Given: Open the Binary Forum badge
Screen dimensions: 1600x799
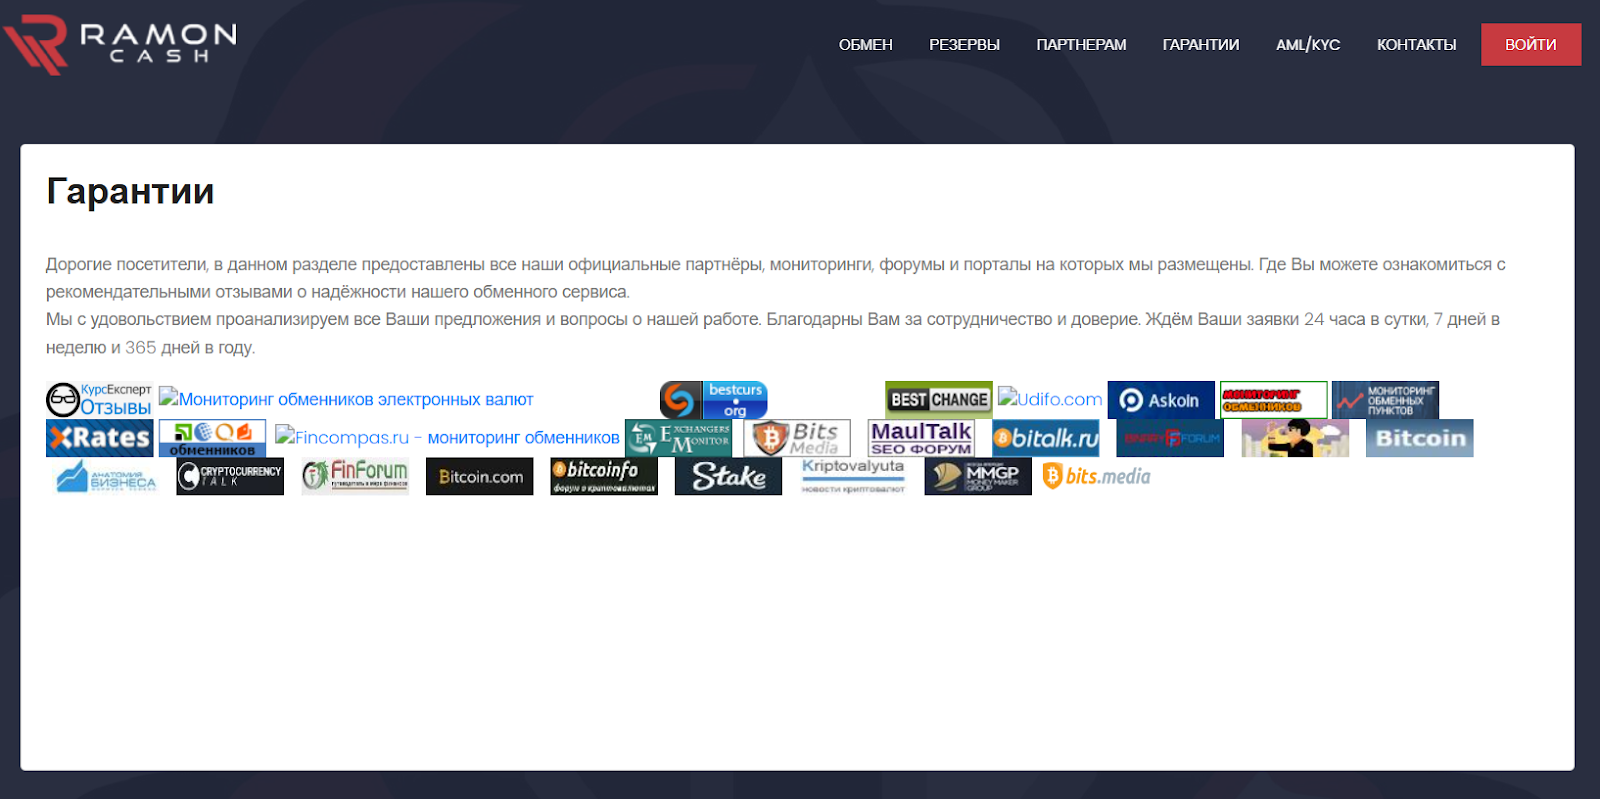Looking at the screenshot, I should coord(1170,438).
